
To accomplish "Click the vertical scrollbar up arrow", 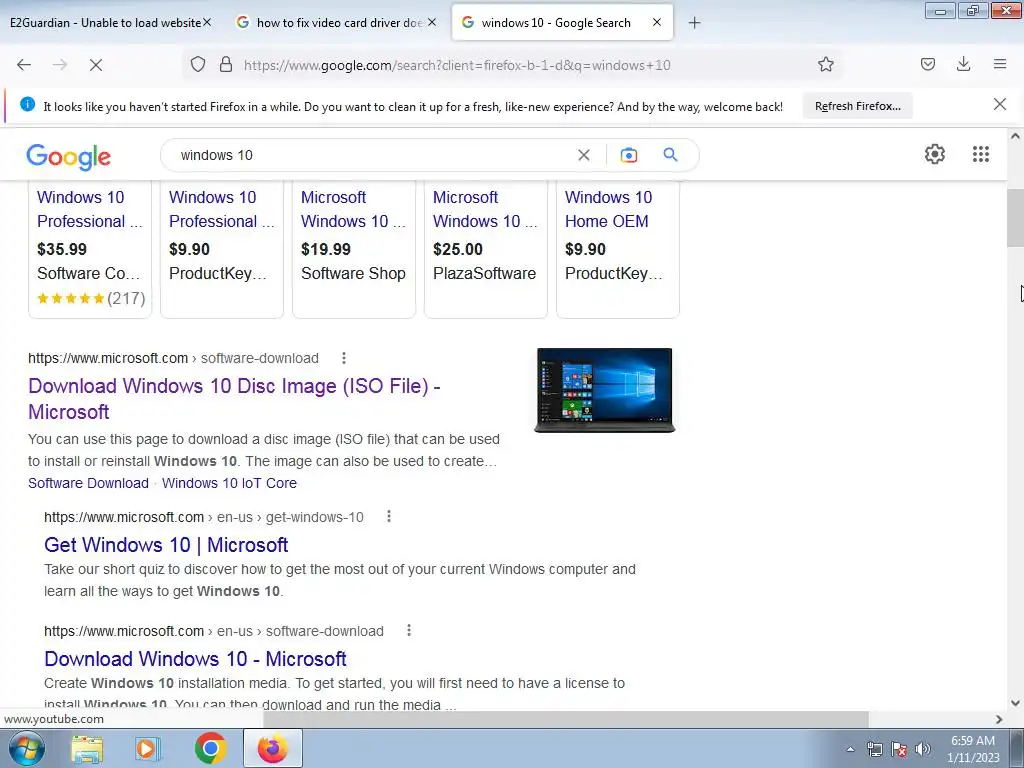I will [1015, 136].
